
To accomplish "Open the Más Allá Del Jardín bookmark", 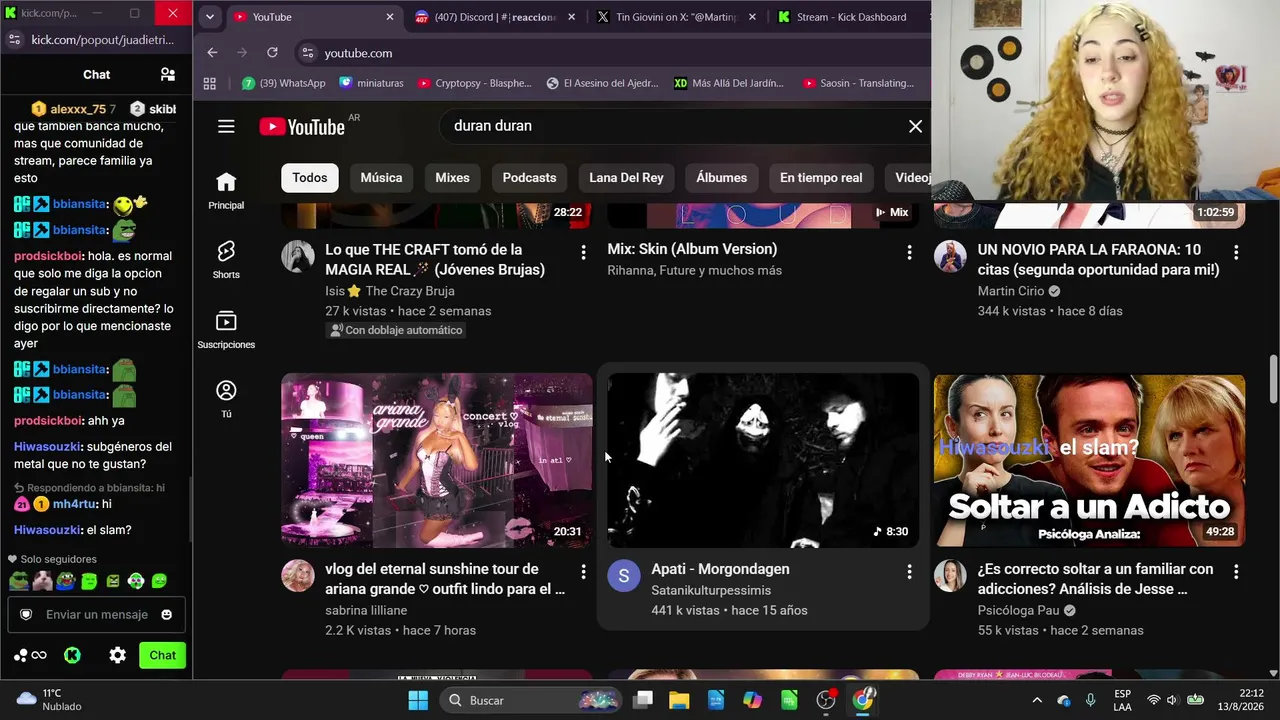I will click(730, 83).
